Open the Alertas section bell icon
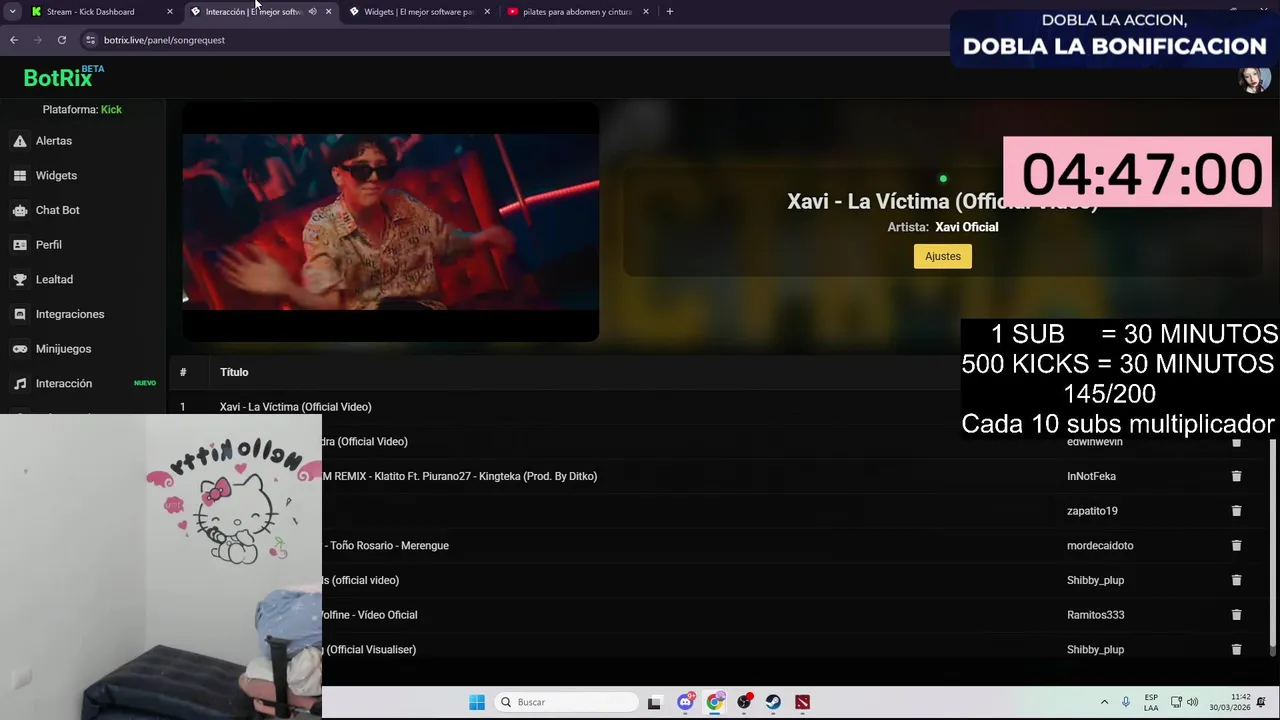Image resolution: width=1280 pixels, height=720 pixels. point(20,141)
